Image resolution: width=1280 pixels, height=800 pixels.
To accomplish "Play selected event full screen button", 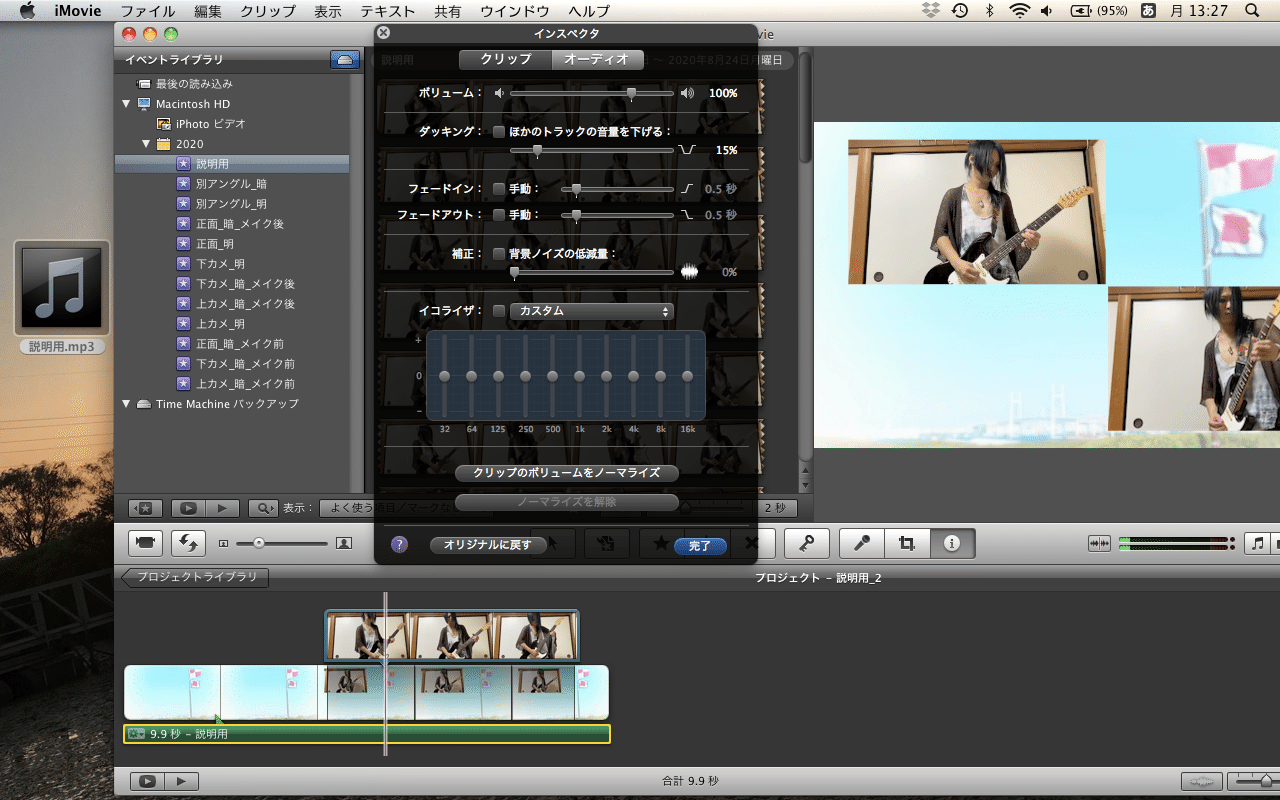I will pyautogui.click(x=188, y=508).
